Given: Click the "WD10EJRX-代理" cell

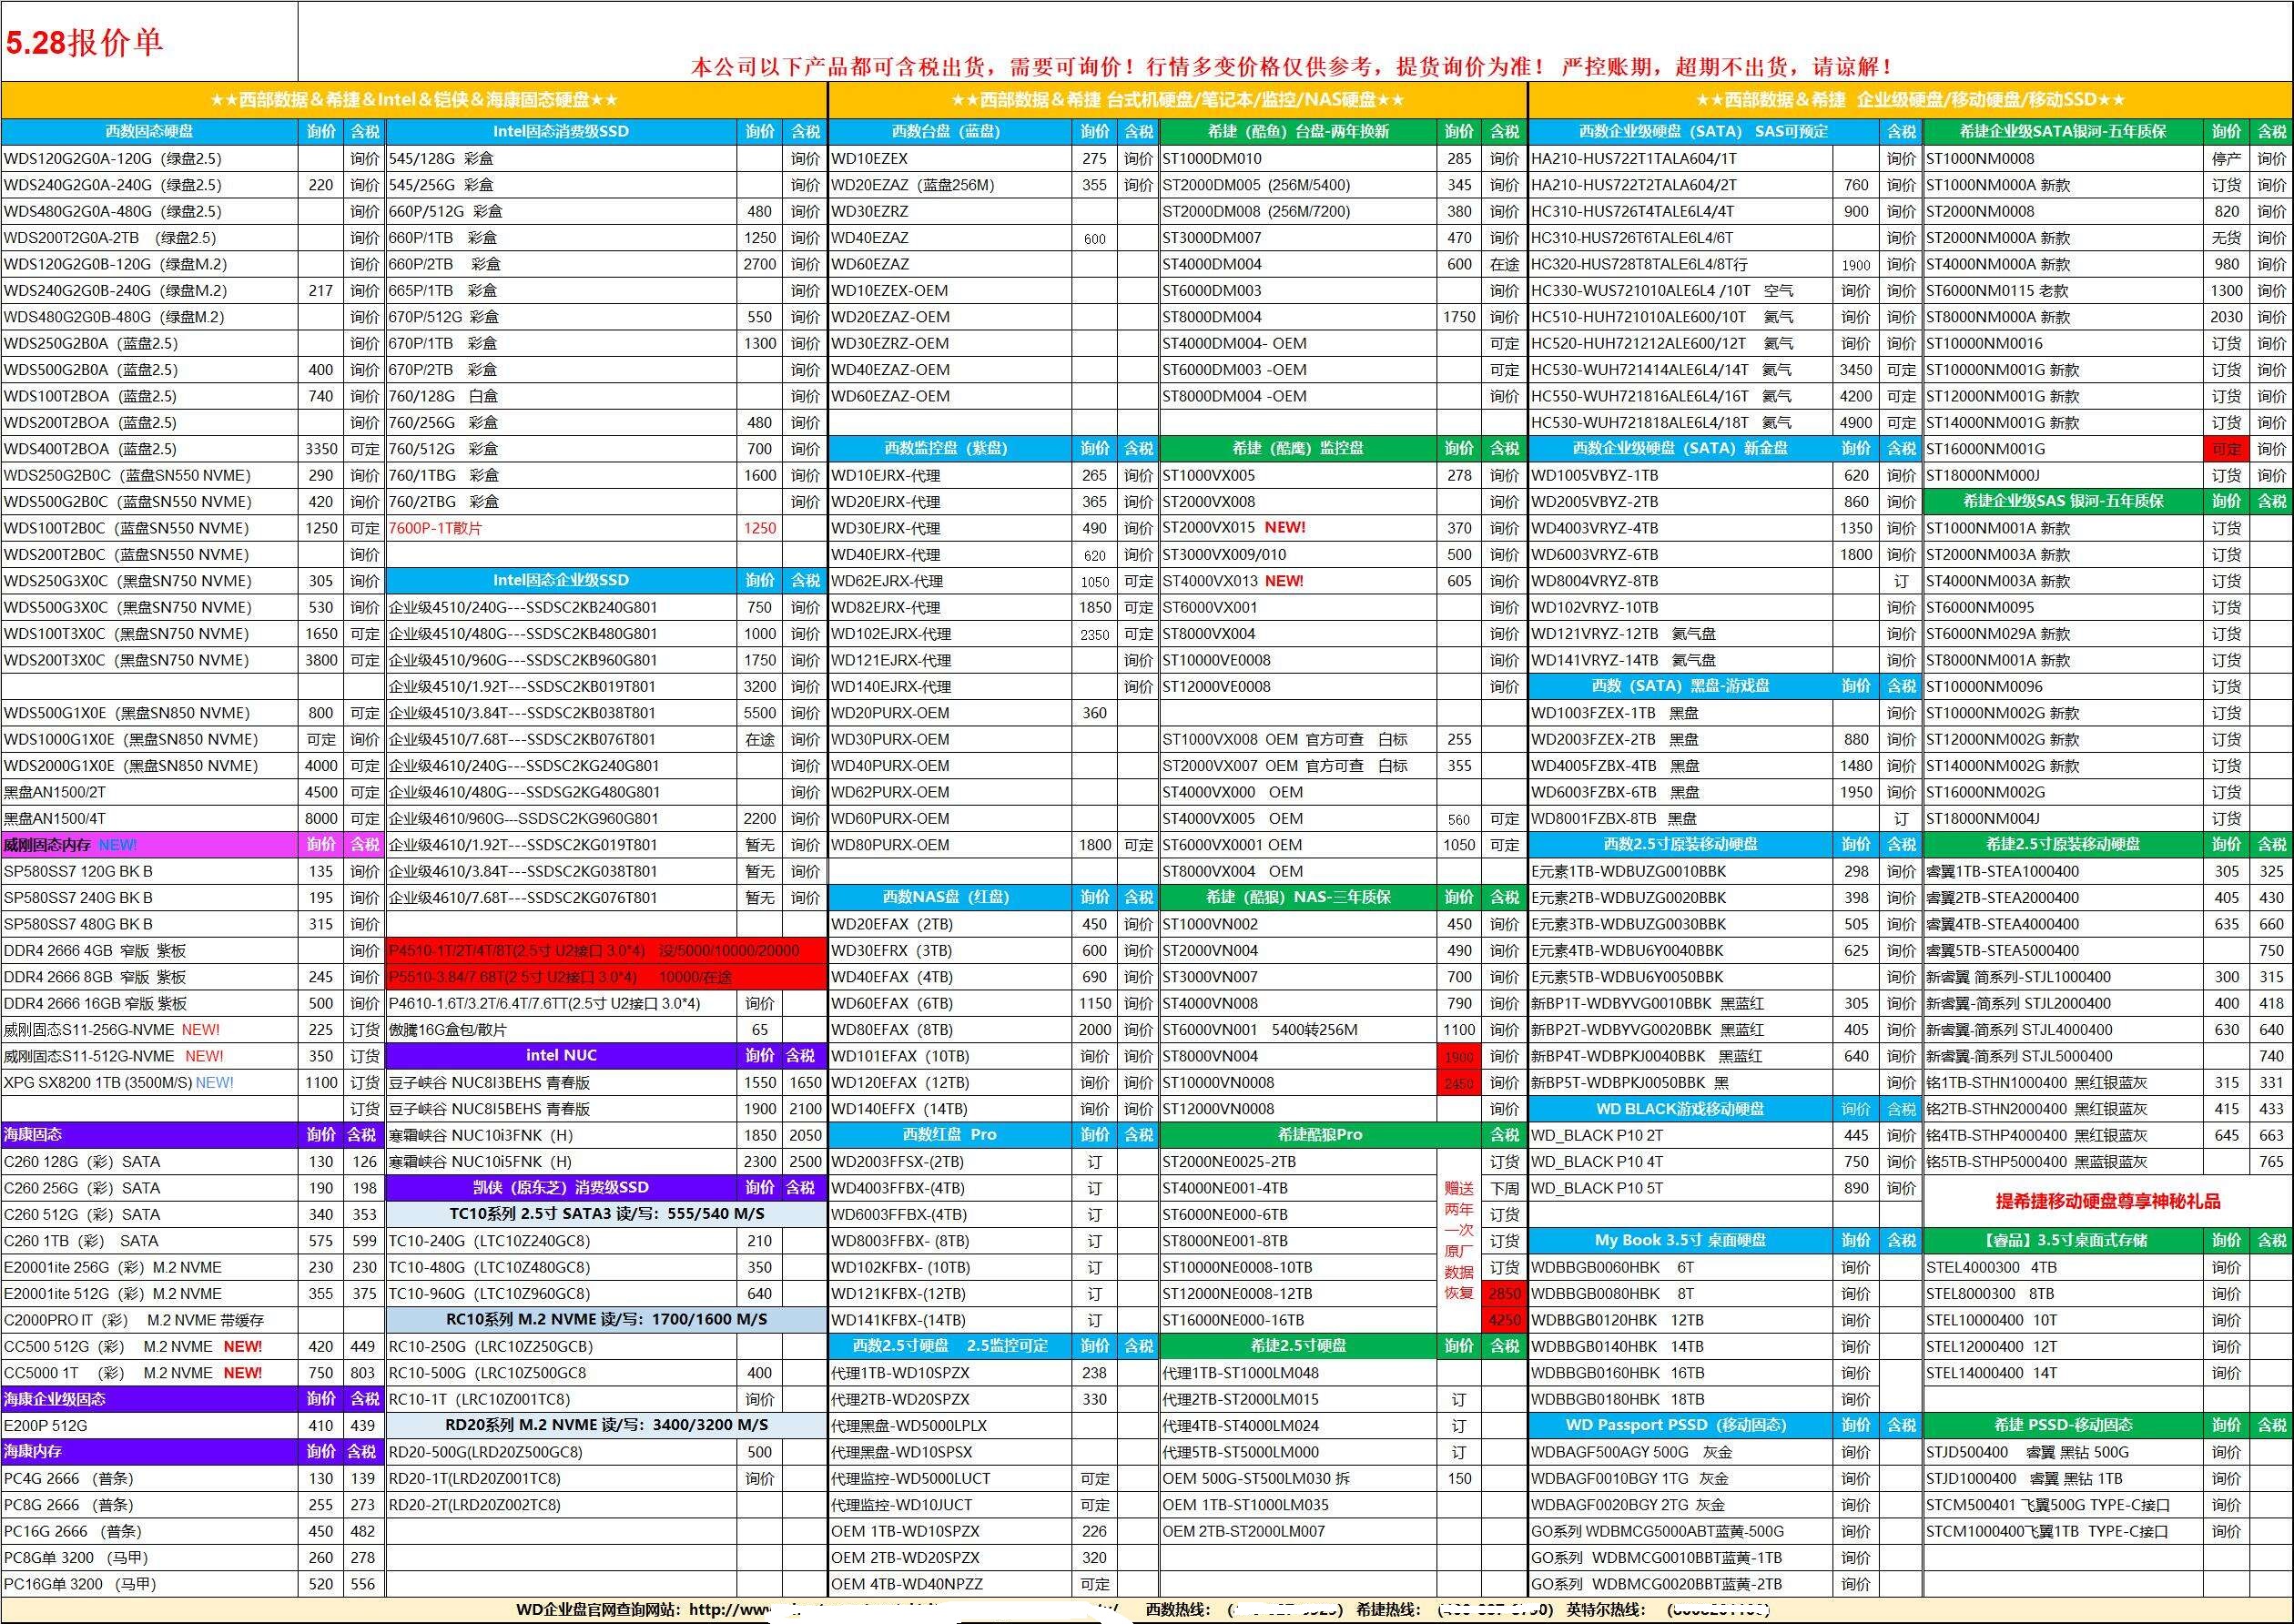Looking at the screenshot, I should click(950, 475).
